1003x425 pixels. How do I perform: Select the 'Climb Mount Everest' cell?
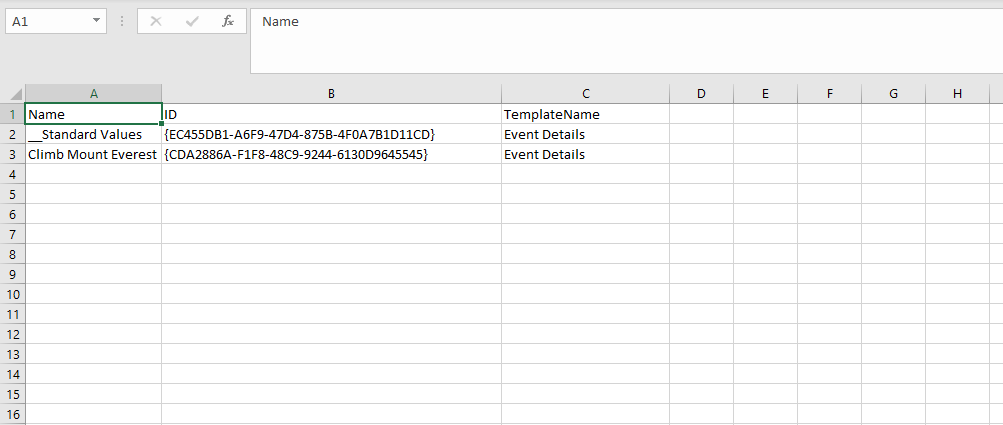point(93,154)
